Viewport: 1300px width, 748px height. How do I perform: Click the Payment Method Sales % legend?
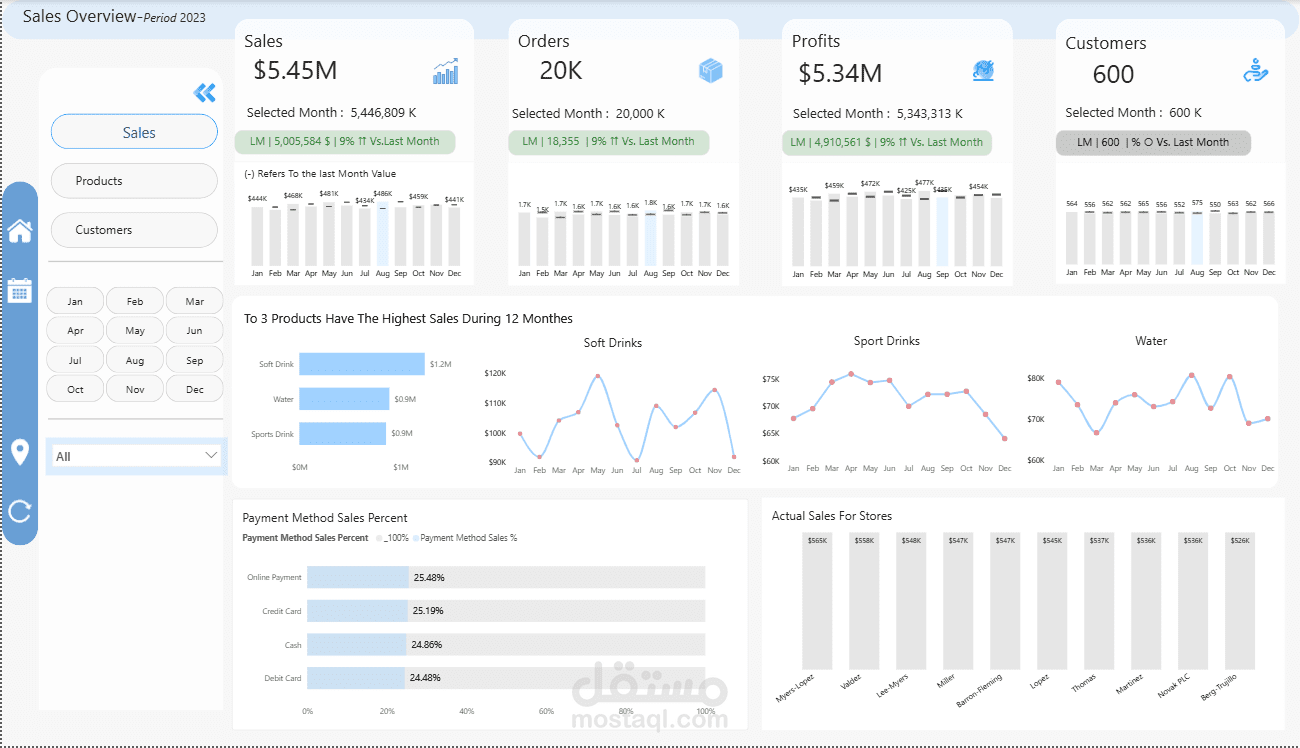tap(465, 538)
